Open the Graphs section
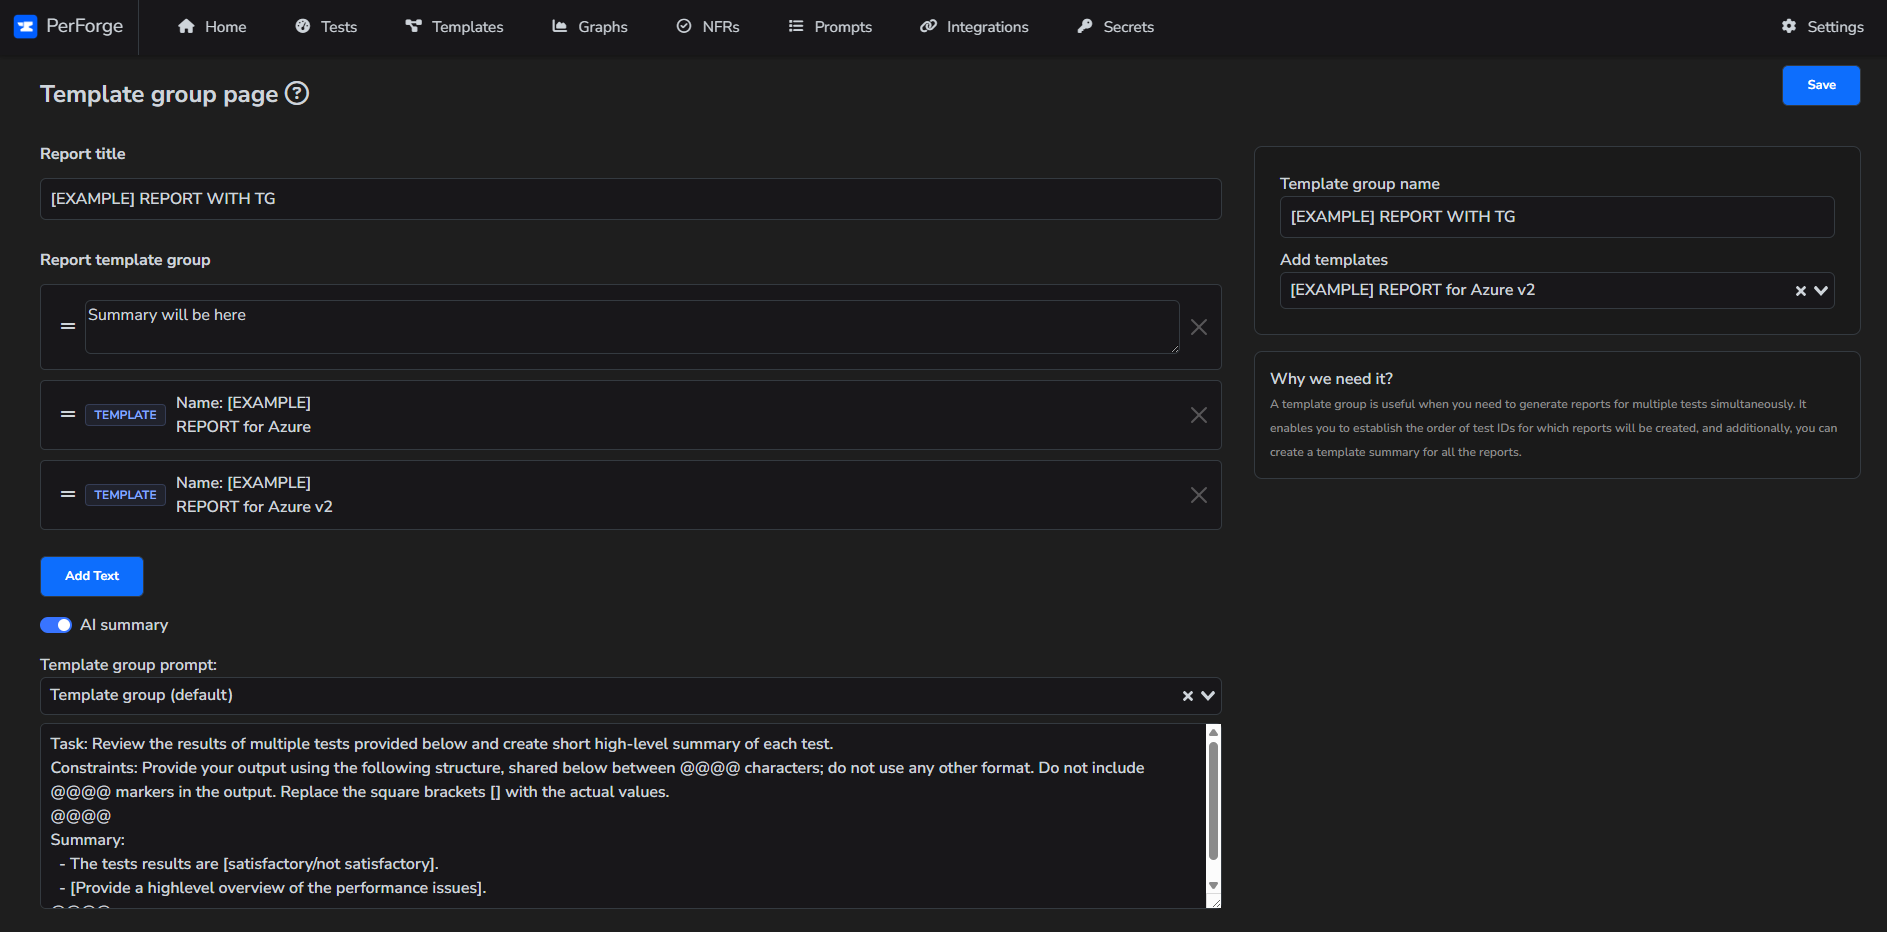The height and width of the screenshot is (932, 1887). (590, 27)
